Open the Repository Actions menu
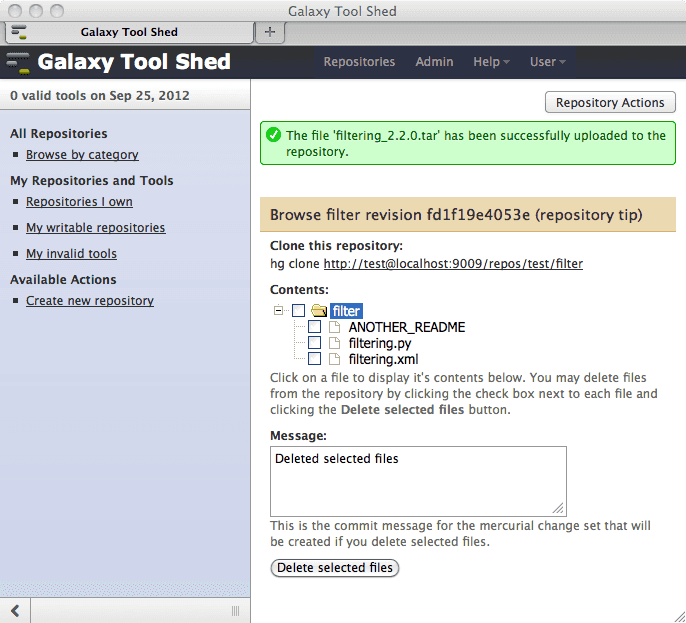The width and height of the screenshot is (686, 623). (610, 102)
